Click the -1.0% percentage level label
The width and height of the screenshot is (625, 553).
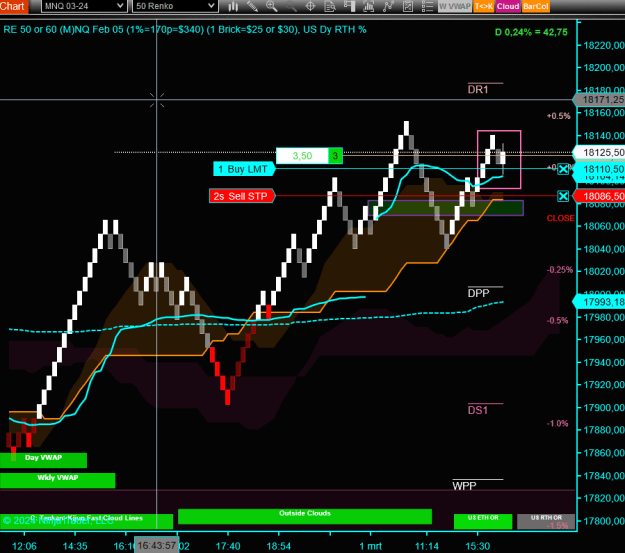[557, 423]
